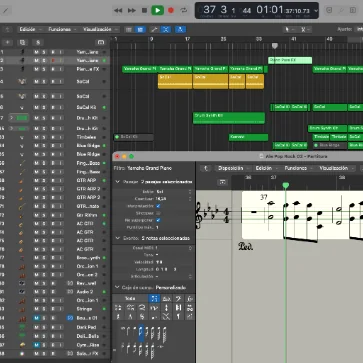Image resolution: width=363 pixels, height=363 pixels.
Task: Select the Dell...Bells track name
Action: click(88, 336)
